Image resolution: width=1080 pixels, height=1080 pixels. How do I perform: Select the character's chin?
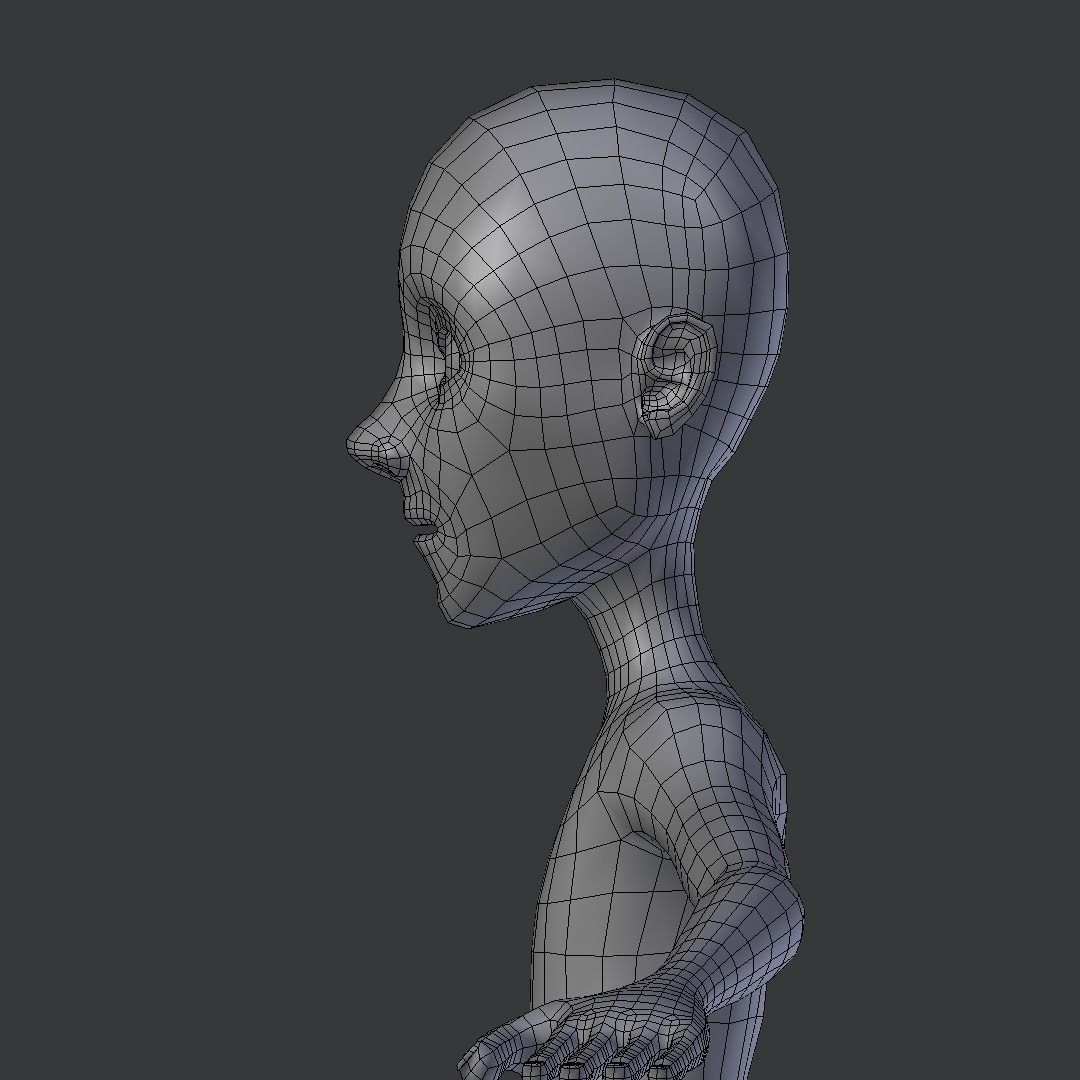tap(461, 606)
